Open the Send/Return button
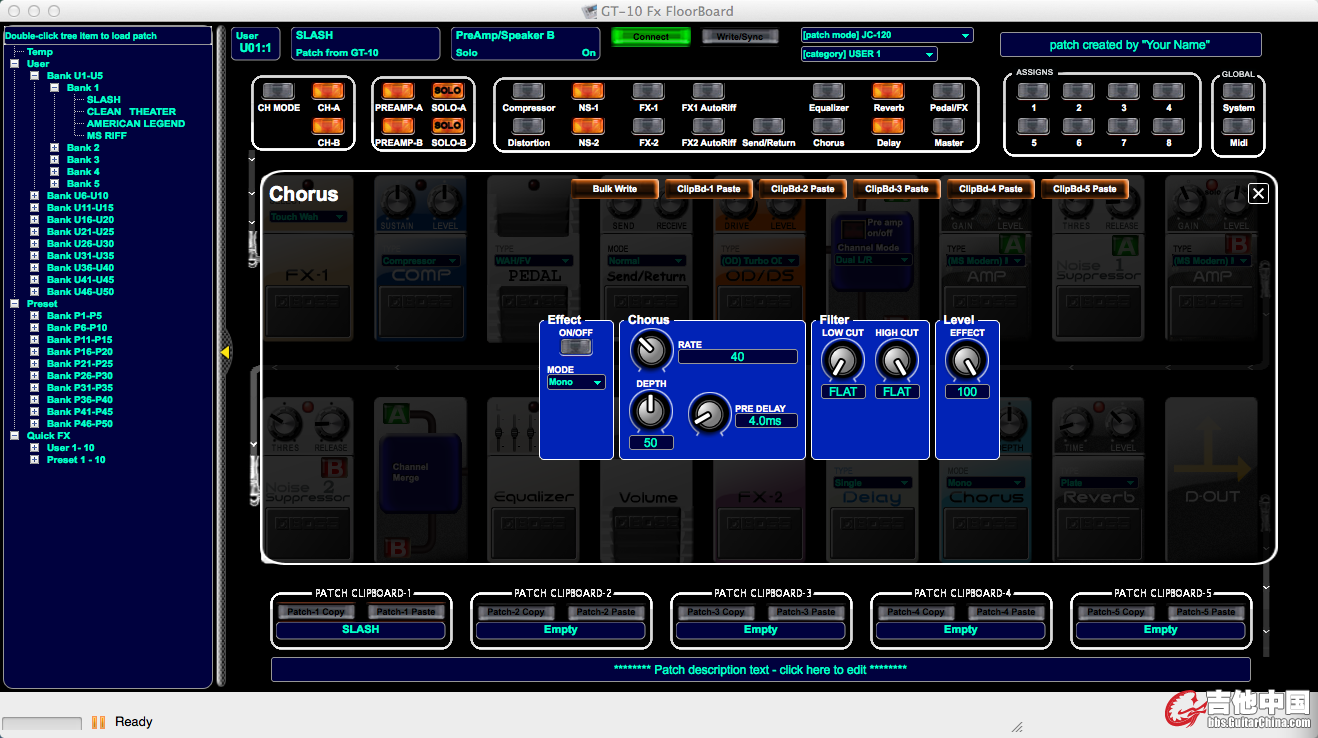 [768, 126]
